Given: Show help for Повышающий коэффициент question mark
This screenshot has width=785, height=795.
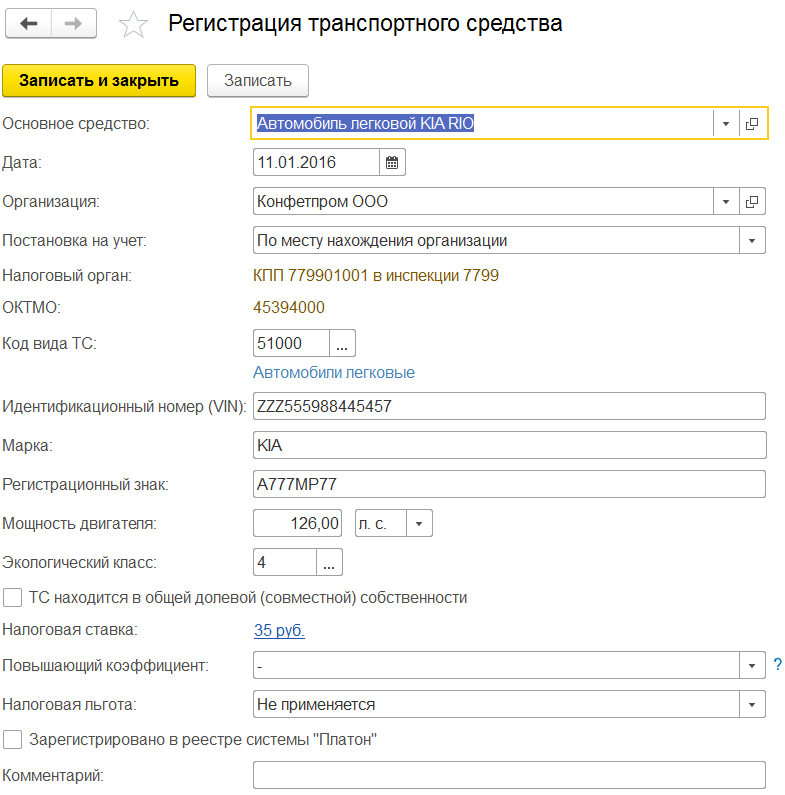Looking at the screenshot, I should tap(777, 664).
